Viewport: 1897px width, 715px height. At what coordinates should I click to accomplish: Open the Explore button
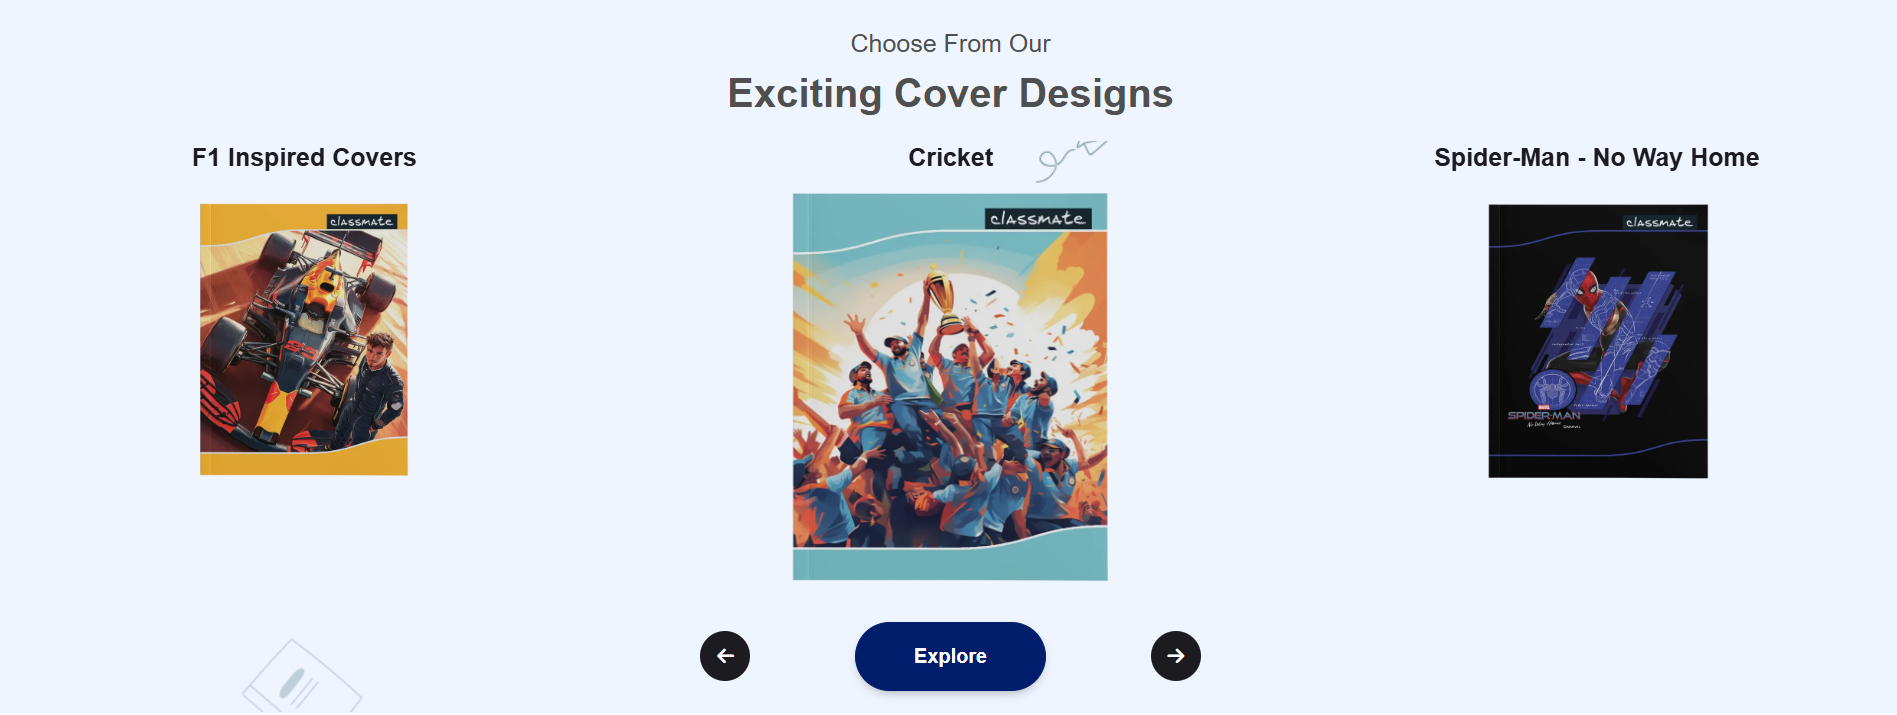coord(950,656)
